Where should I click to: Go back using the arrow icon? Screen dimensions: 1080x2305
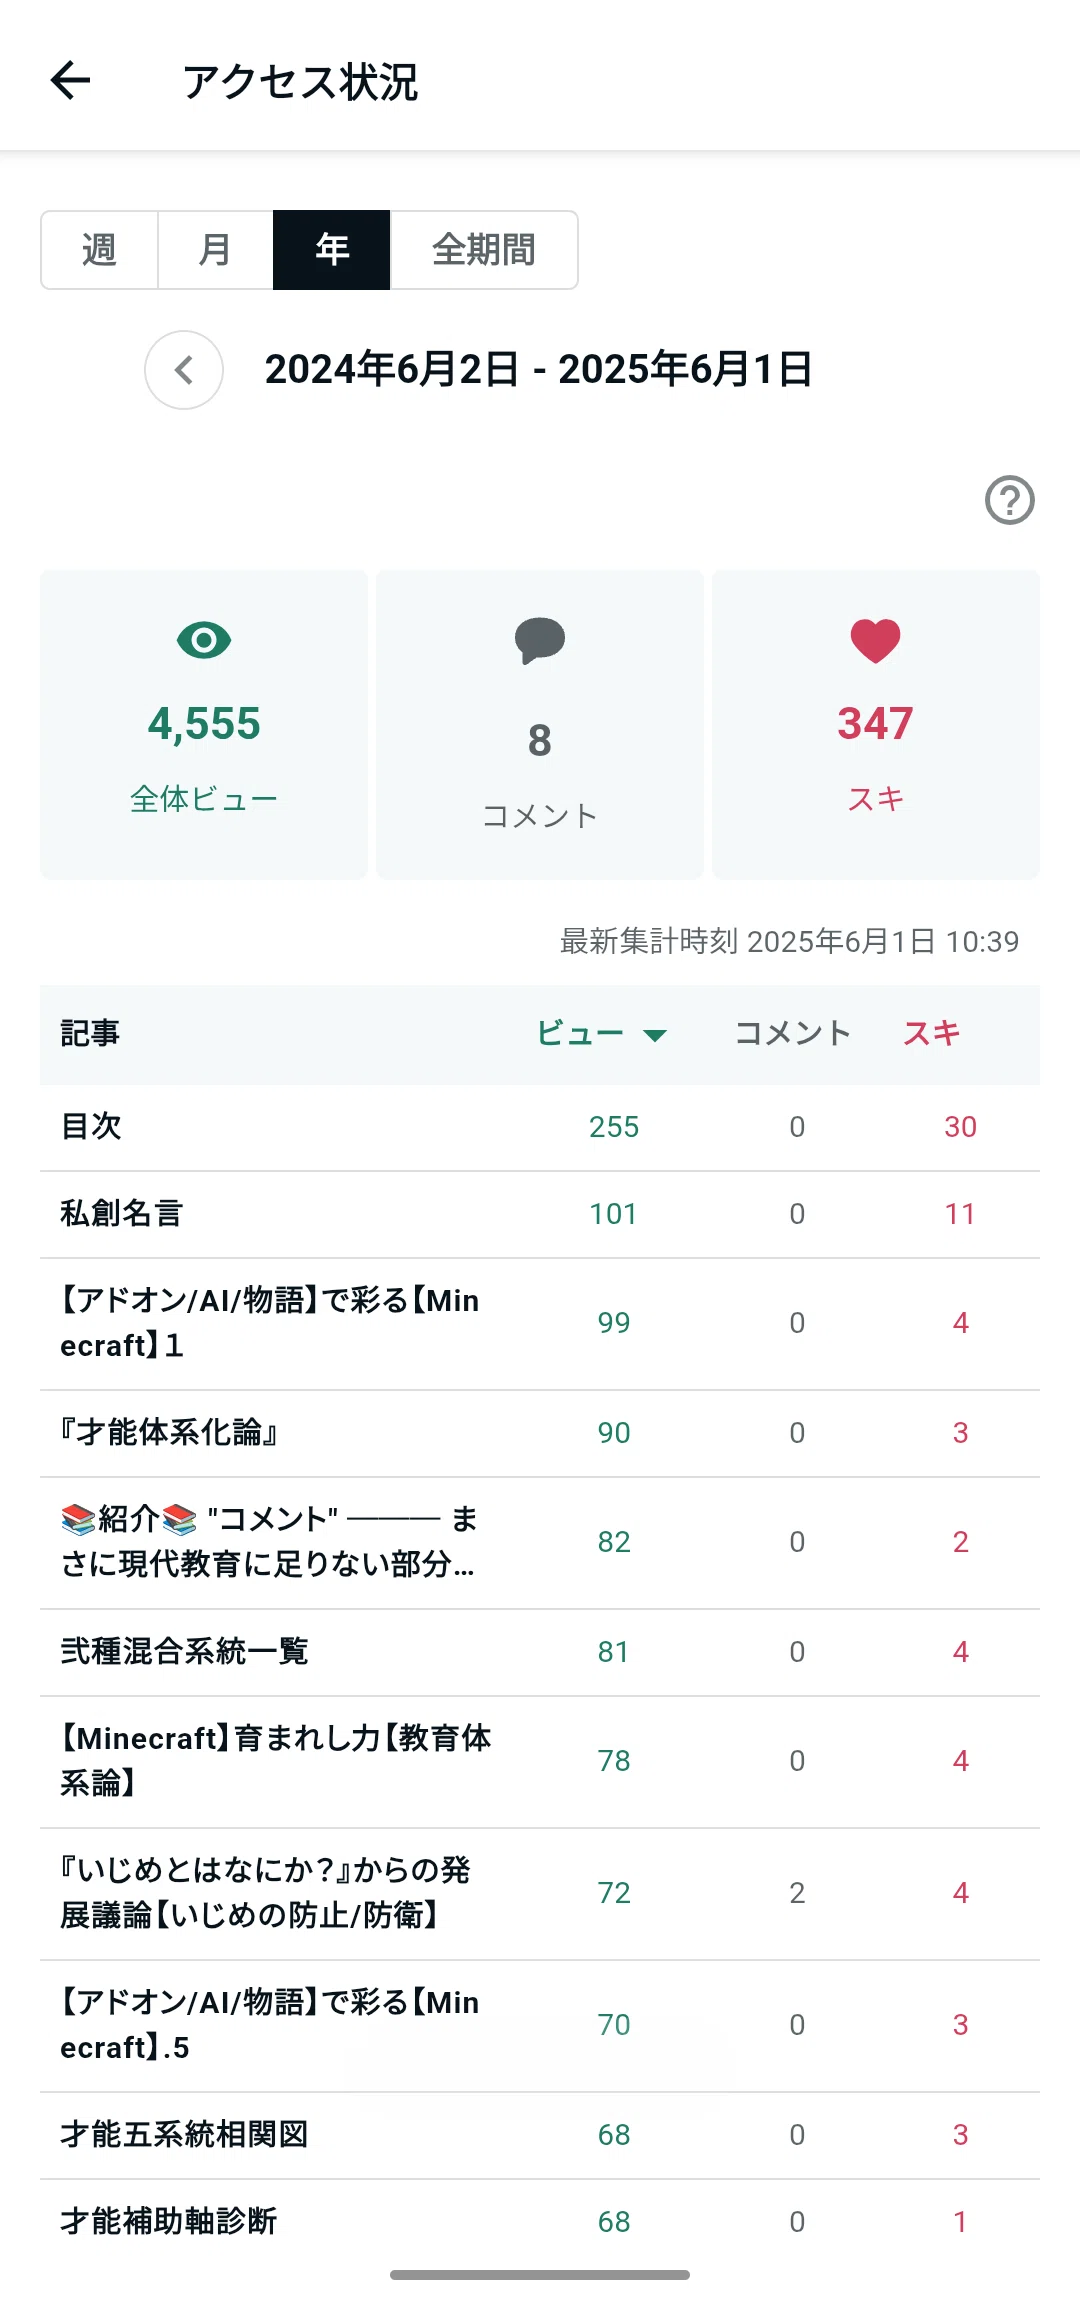(70, 80)
